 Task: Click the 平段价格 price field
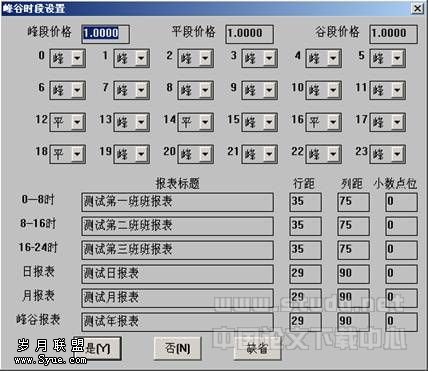(249, 34)
